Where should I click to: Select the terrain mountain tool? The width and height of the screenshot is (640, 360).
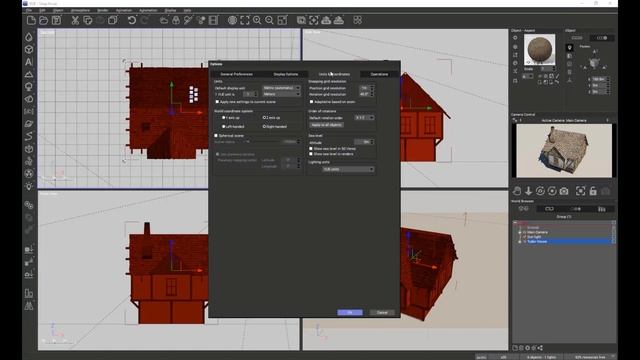tap(29, 74)
